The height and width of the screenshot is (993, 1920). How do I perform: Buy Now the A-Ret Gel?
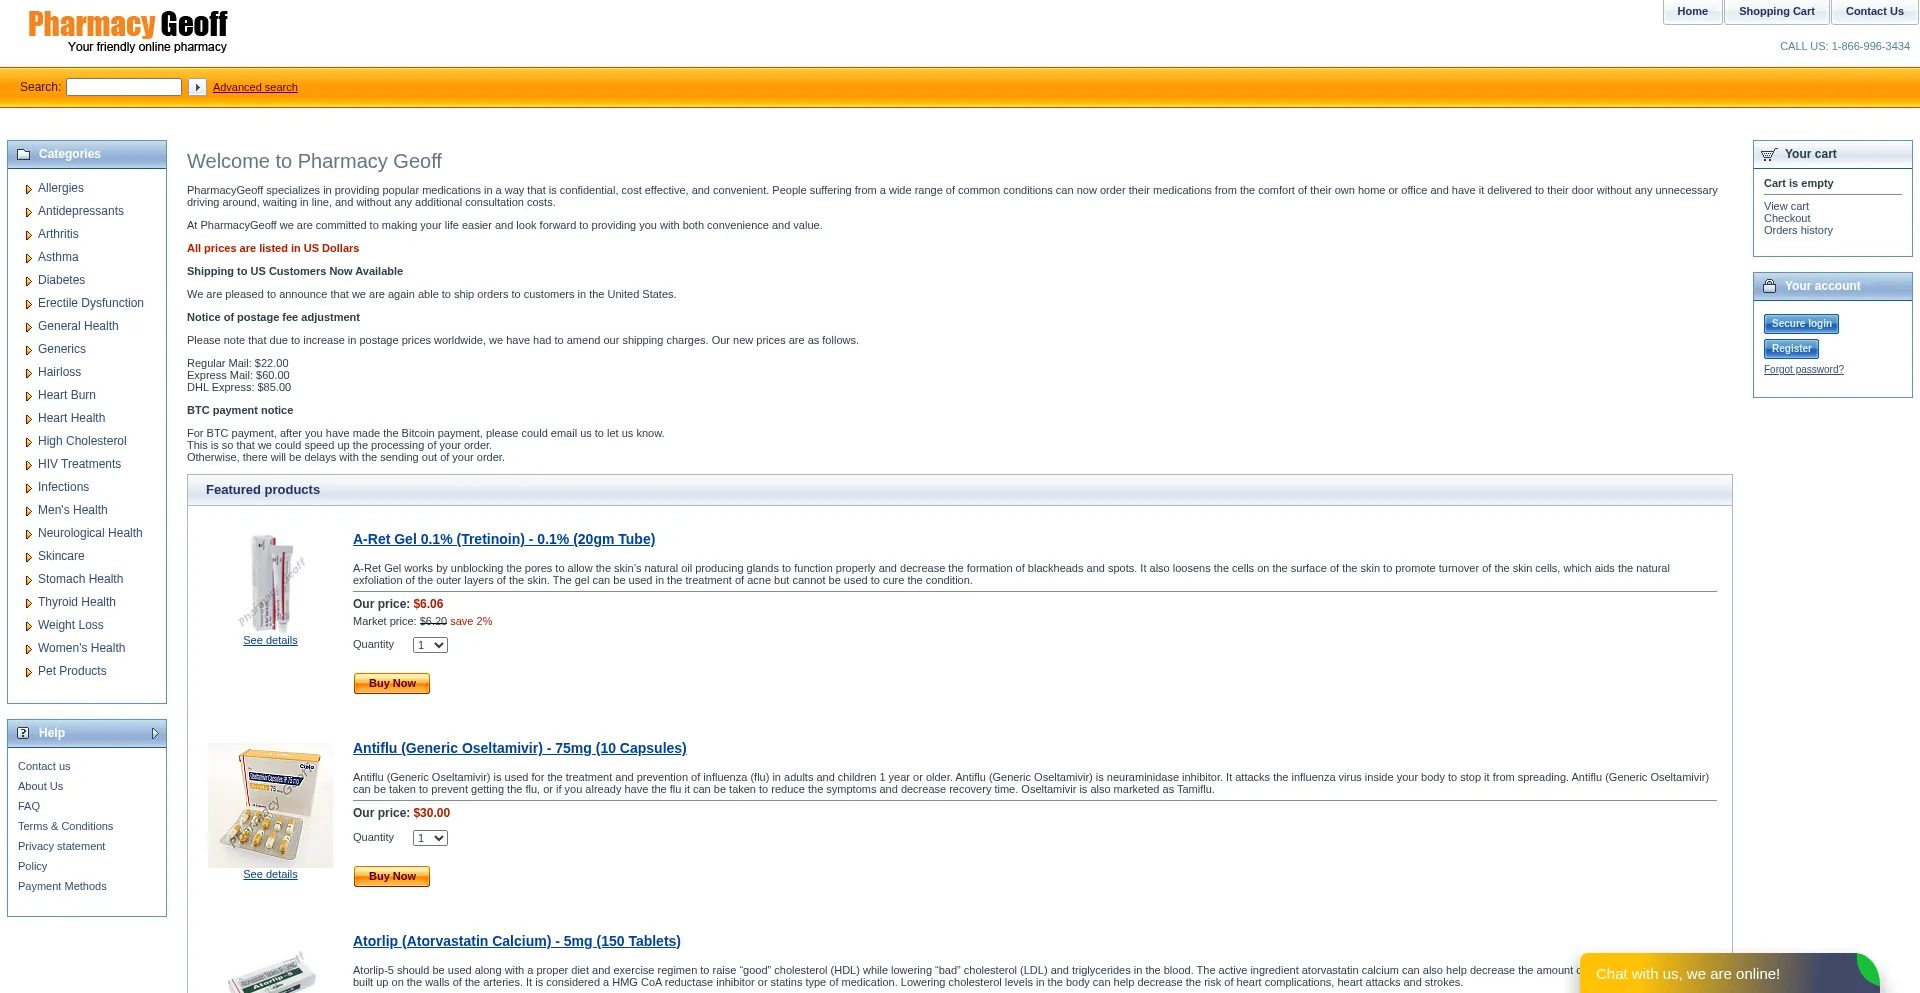pyautogui.click(x=392, y=684)
